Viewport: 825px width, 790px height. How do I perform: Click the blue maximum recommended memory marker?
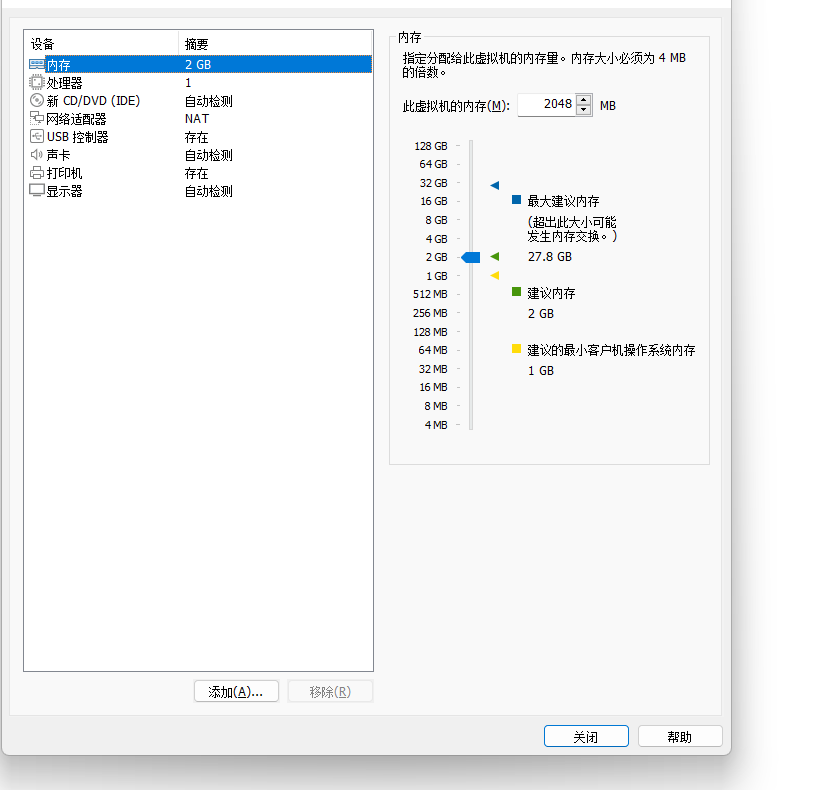494,185
